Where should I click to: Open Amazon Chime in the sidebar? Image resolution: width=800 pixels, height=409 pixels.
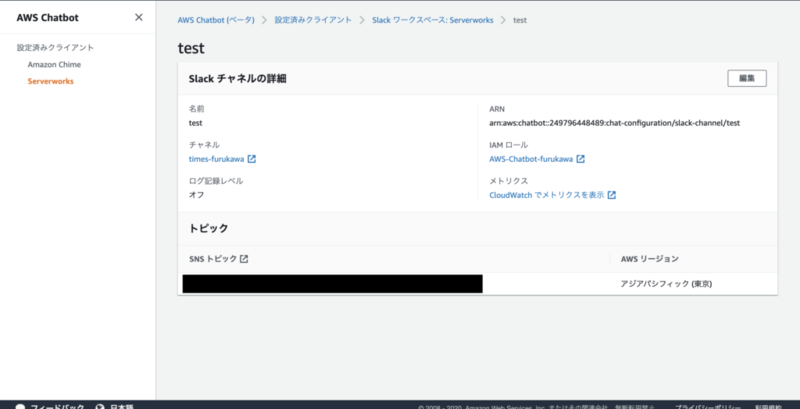click(x=54, y=65)
